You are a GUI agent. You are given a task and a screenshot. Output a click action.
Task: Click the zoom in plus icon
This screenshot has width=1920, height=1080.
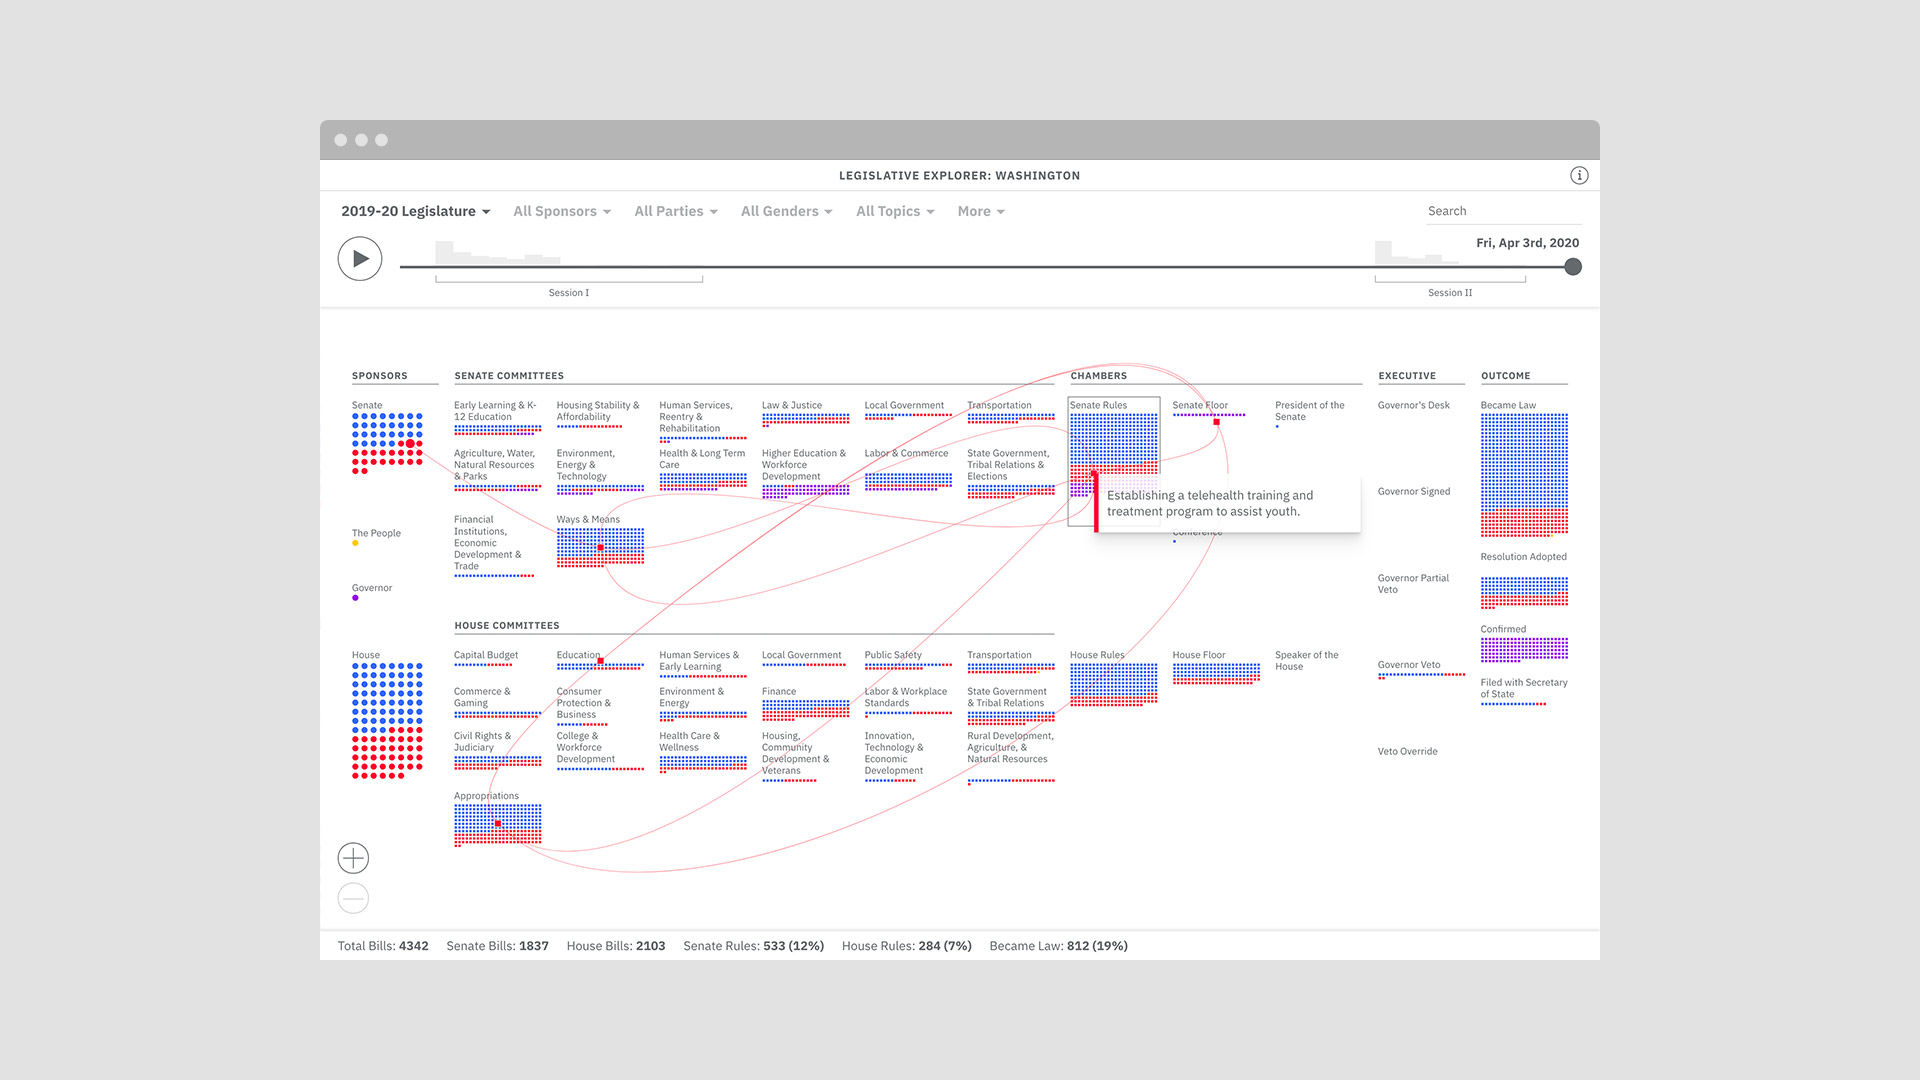353,858
